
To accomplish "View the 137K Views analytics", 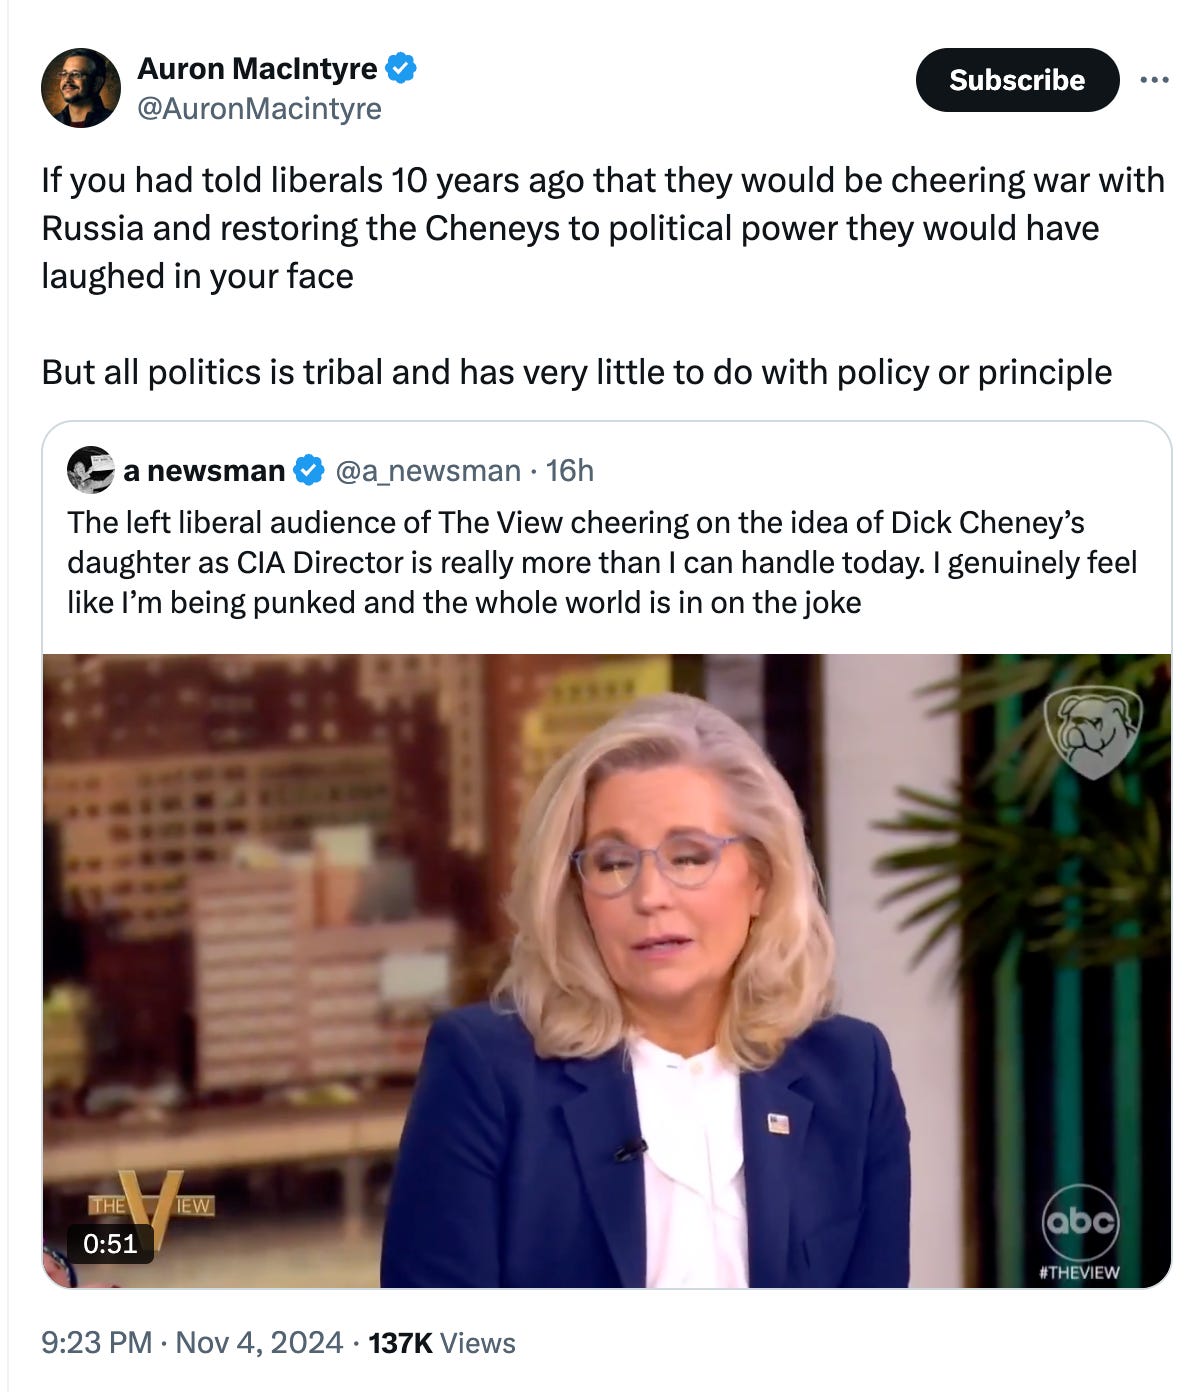I will coord(442,1342).
